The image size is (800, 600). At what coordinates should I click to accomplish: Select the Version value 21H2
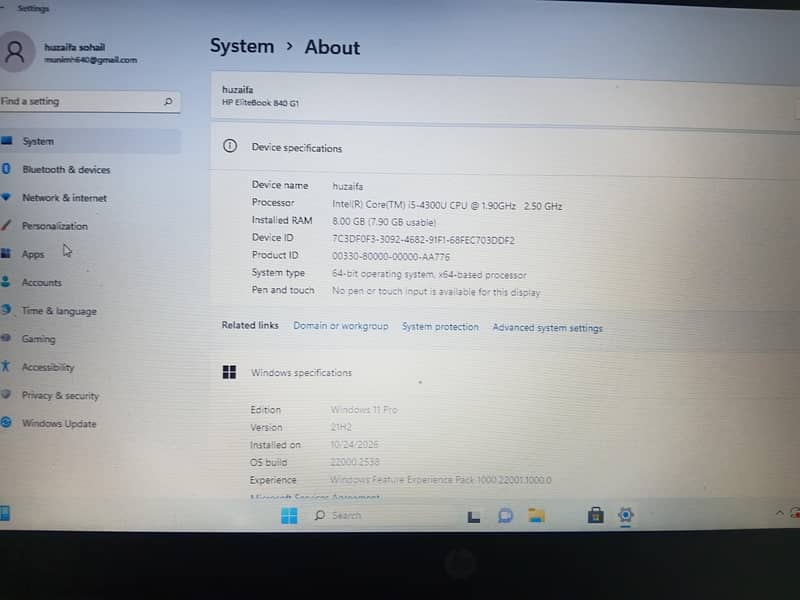(x=341, y=427)
